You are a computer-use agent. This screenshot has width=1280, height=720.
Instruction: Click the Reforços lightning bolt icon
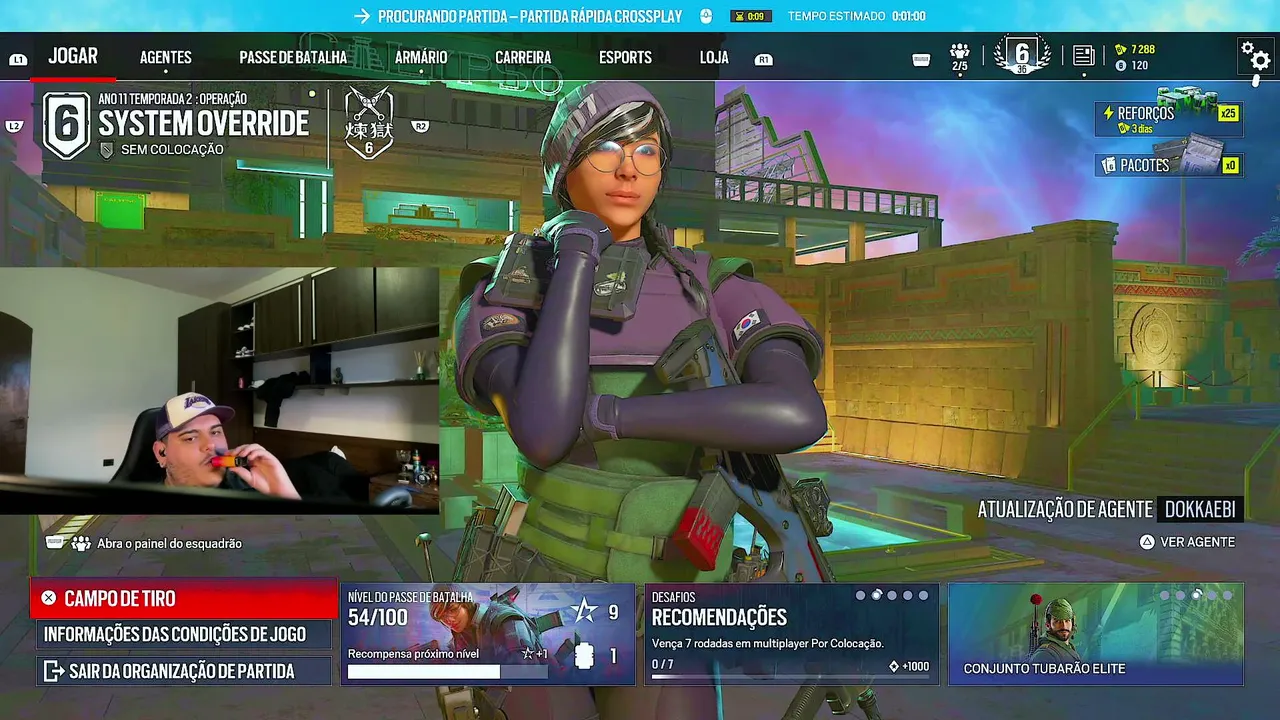tap(1108, 113)
